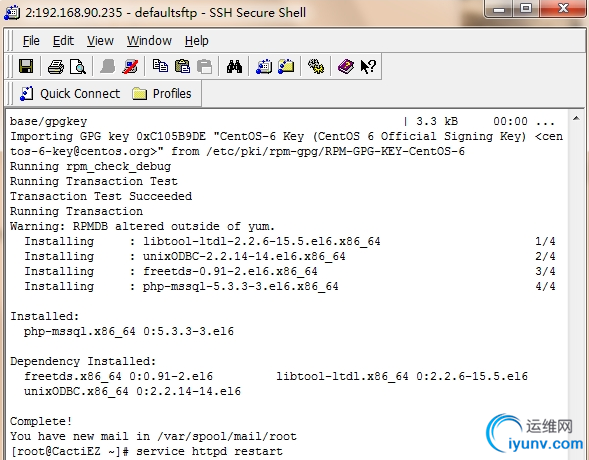
Task: Click the Save toolbar icon
Action: (26, 66)
